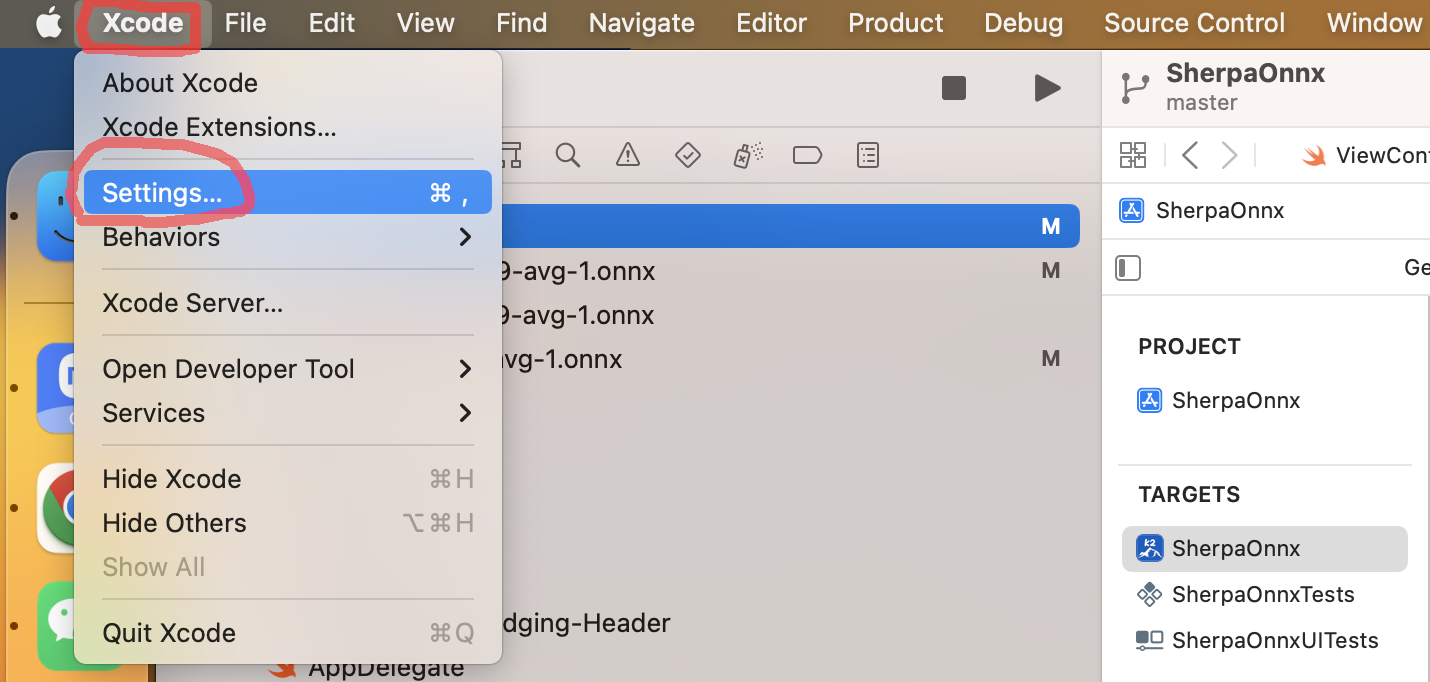Show the Report navigator icon

coord(868,155)
